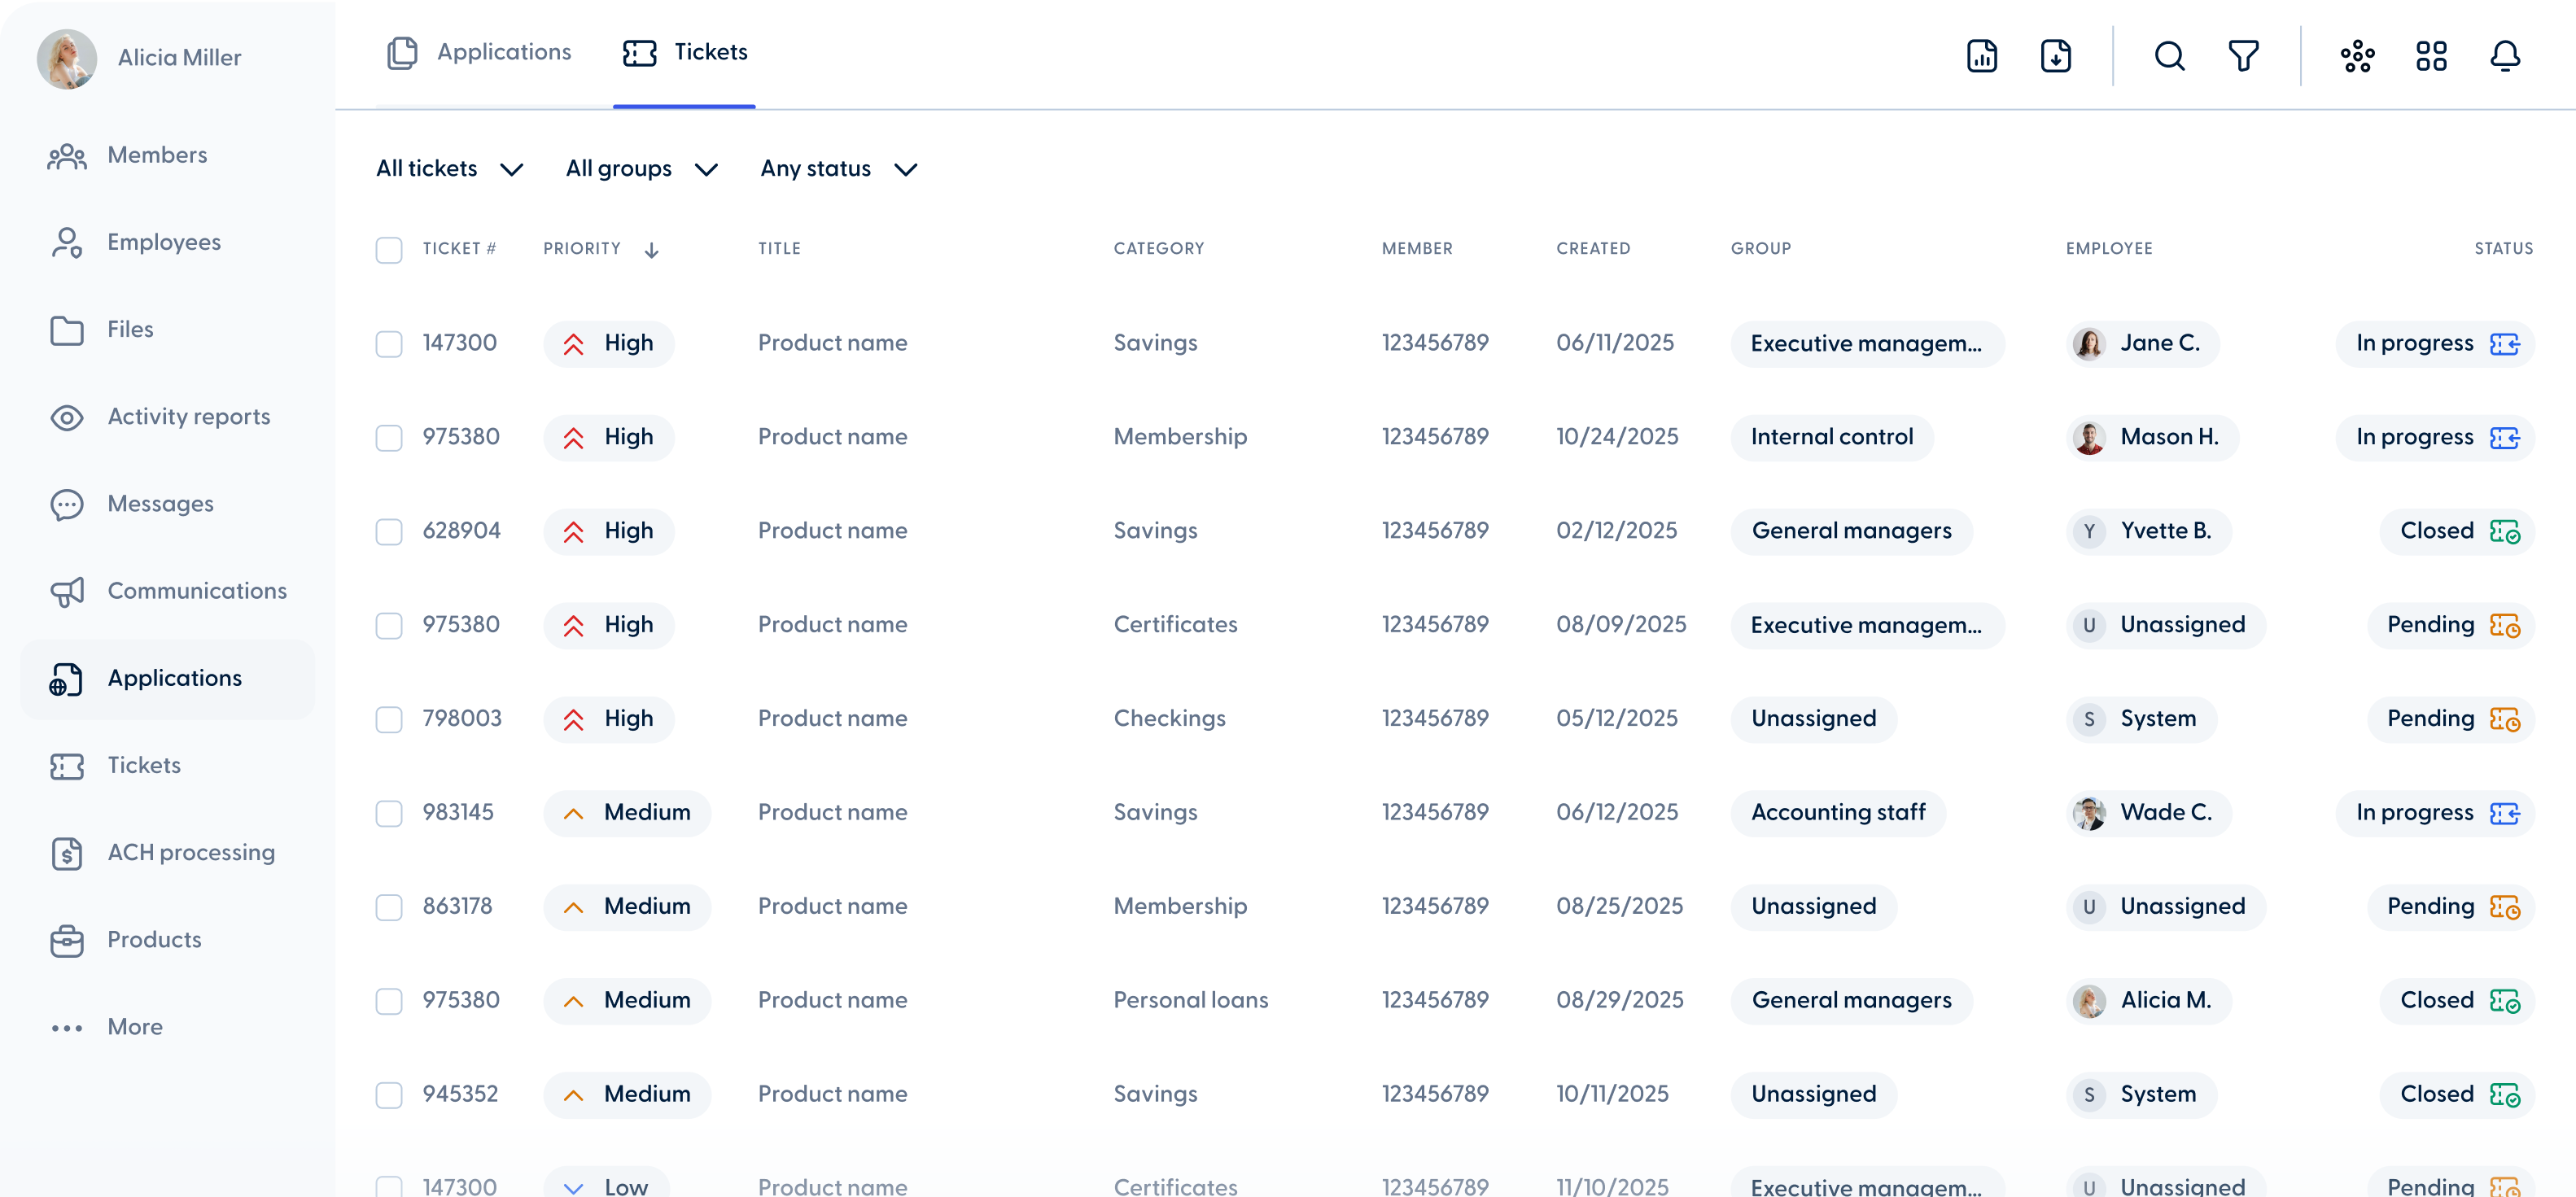The height and width of the screenshot is (1197, 2576).
Task: Check the checkbox for ticket 628904
Action: pyautogui.click(x=390, y=531)
